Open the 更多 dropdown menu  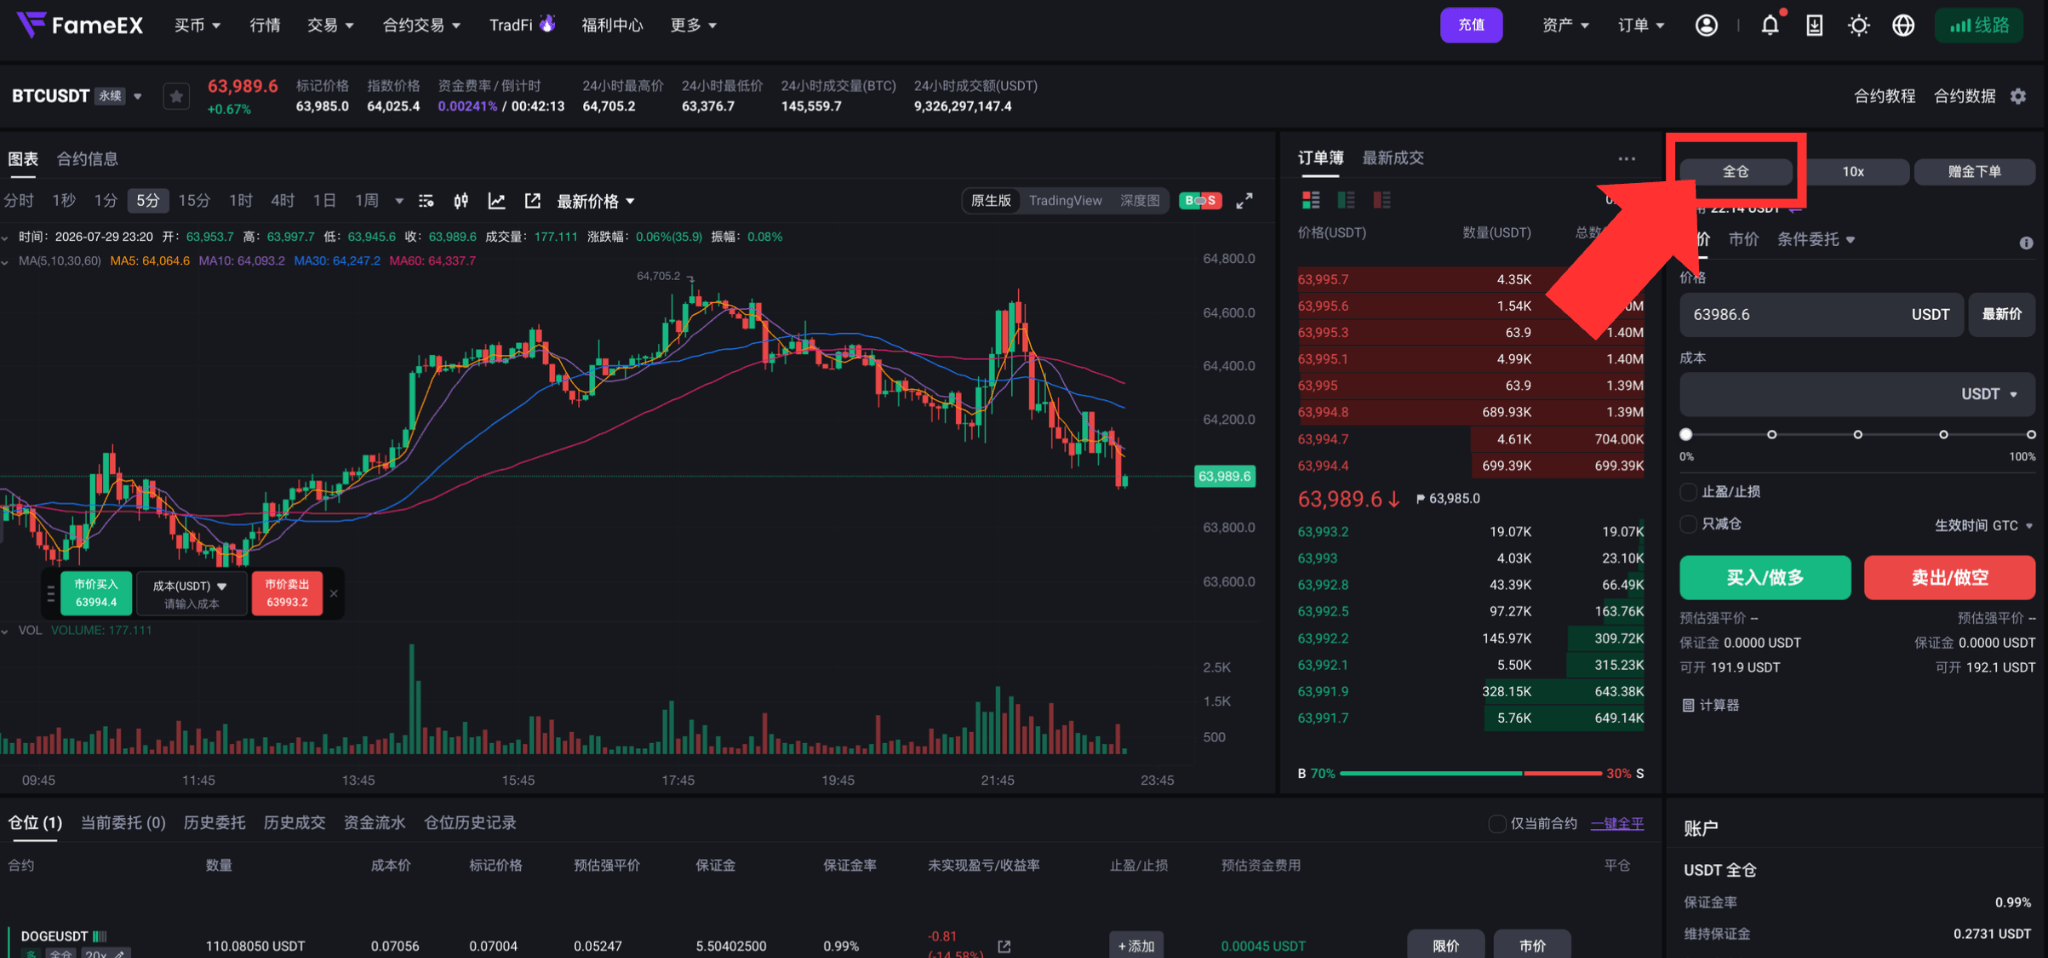click(x=693, y=25)
